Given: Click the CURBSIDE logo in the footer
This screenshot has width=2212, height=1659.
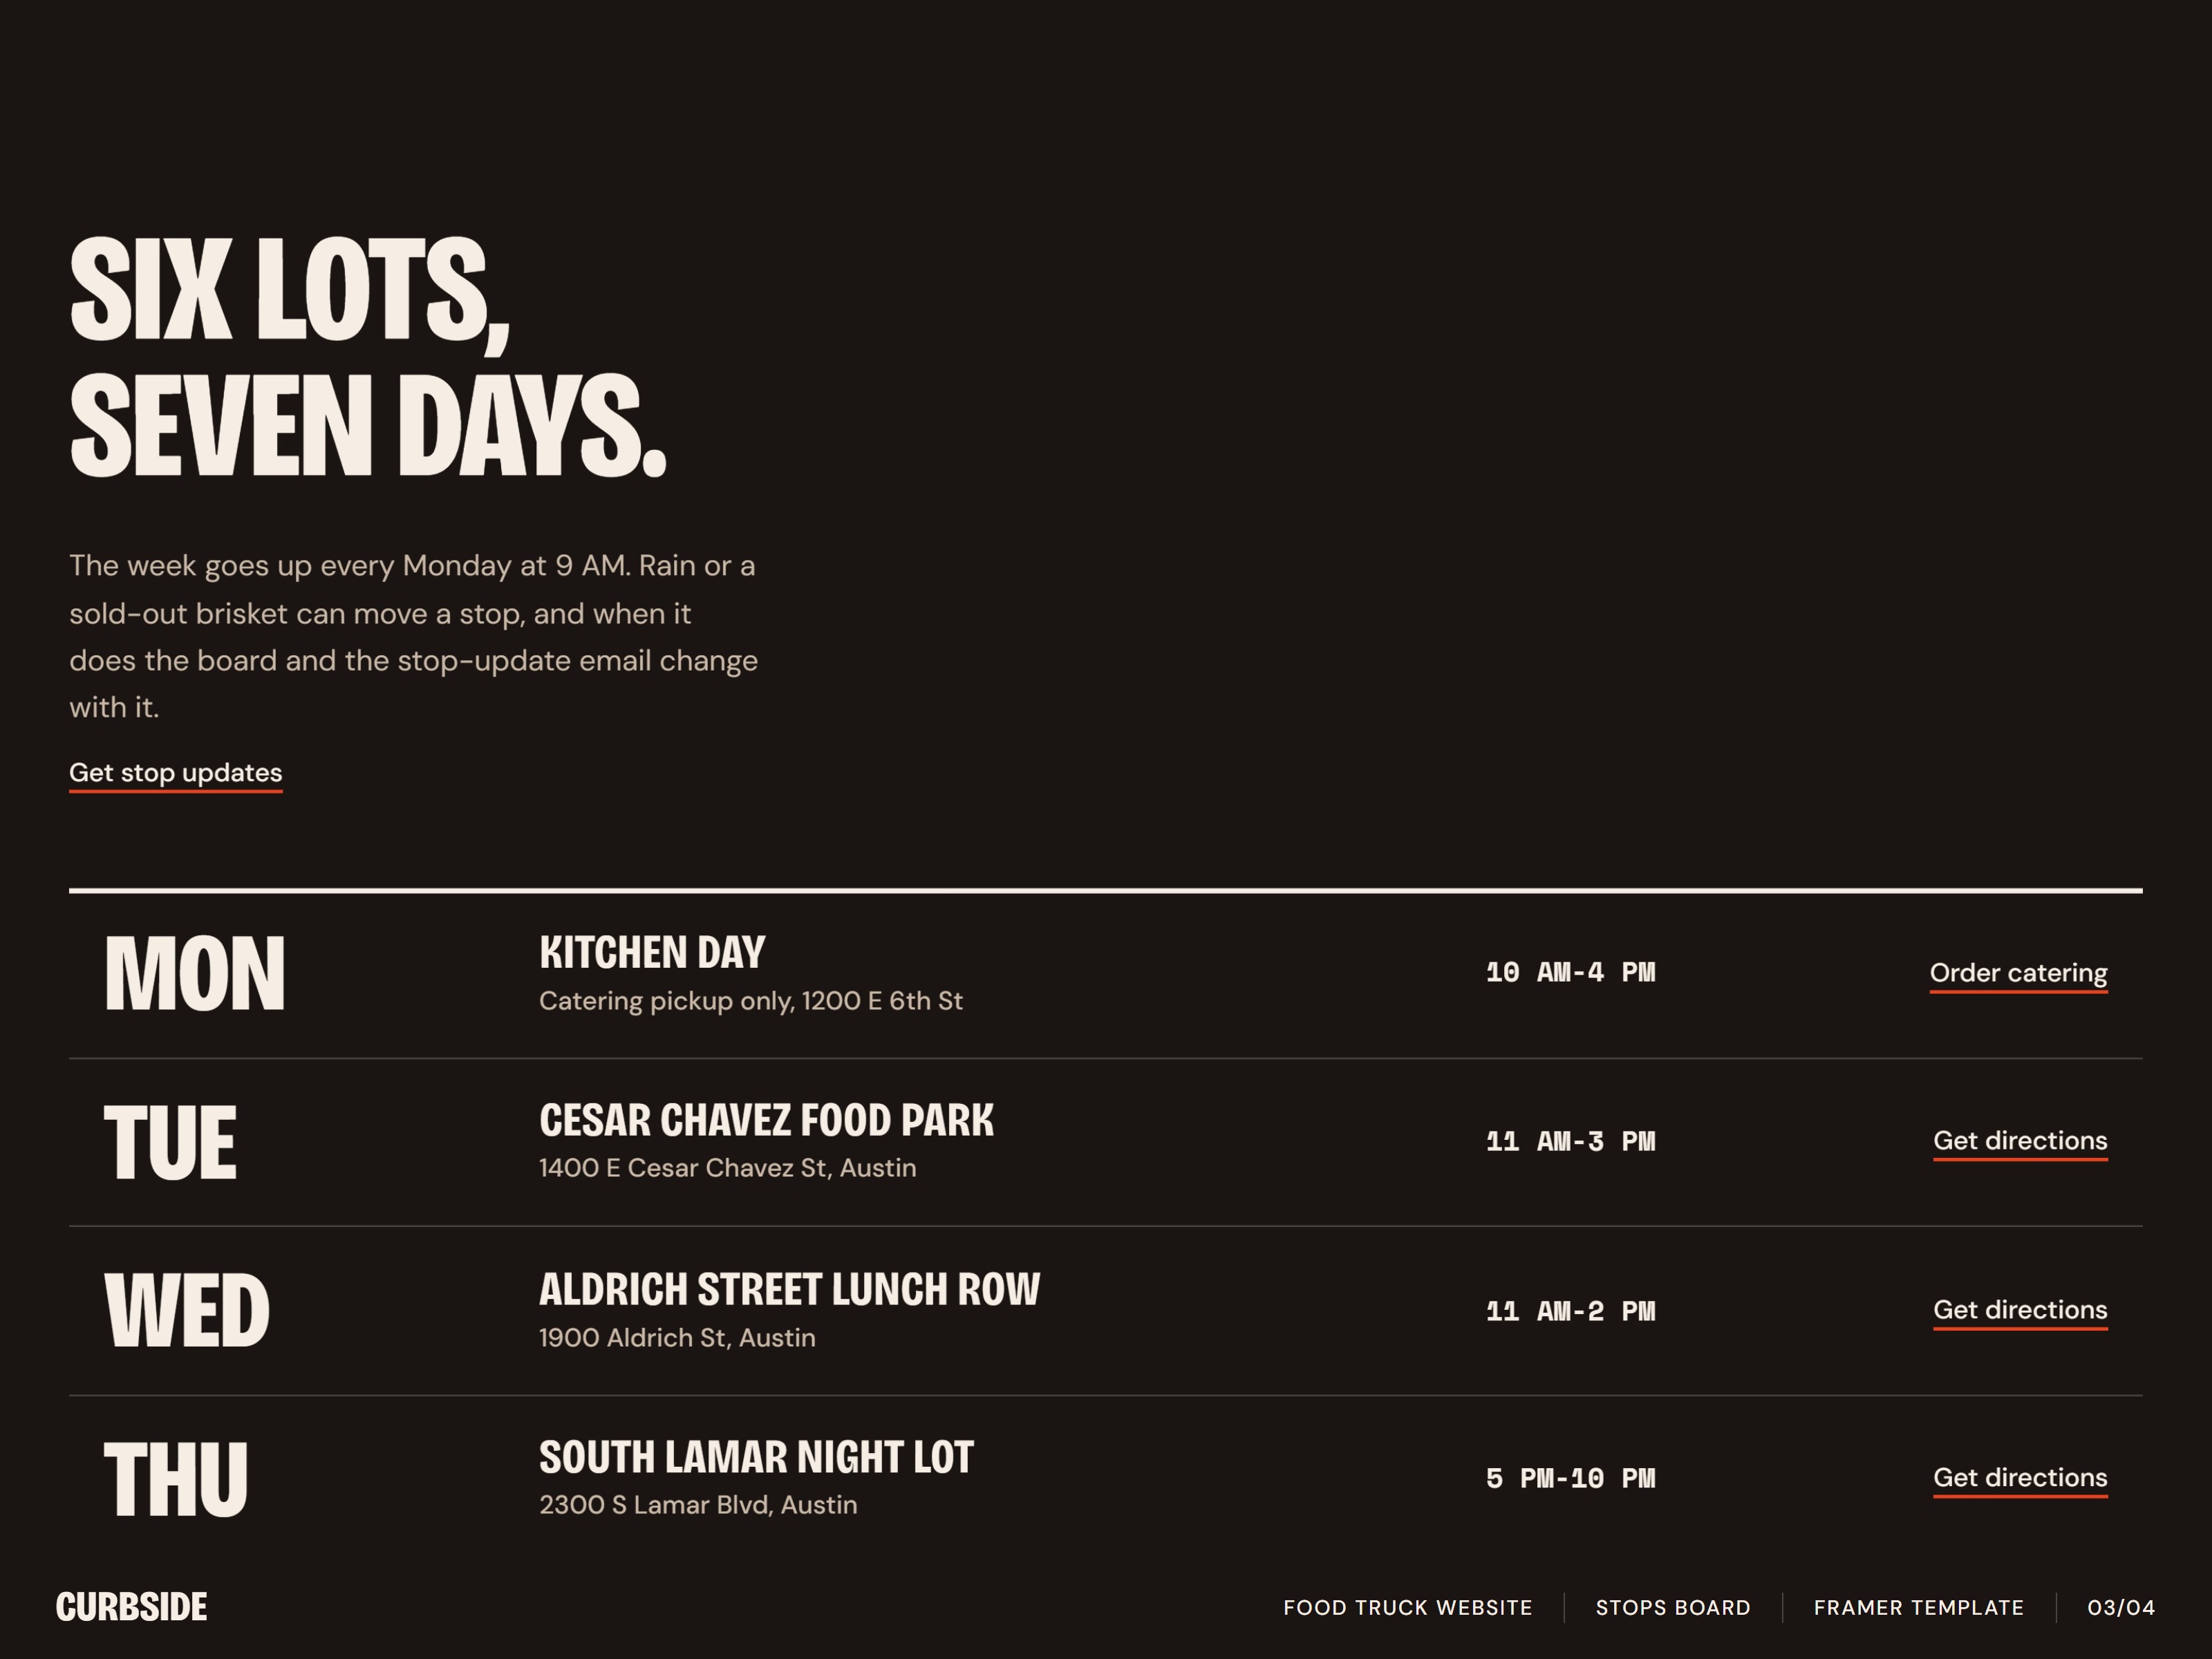Looking at the screenshot, I should [x=131, y=1607].
